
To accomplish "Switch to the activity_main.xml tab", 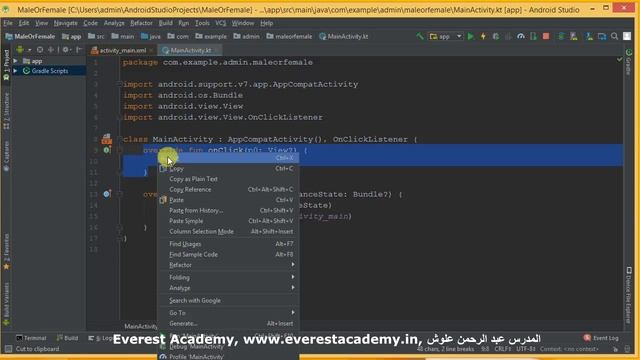I will point(122,50).
